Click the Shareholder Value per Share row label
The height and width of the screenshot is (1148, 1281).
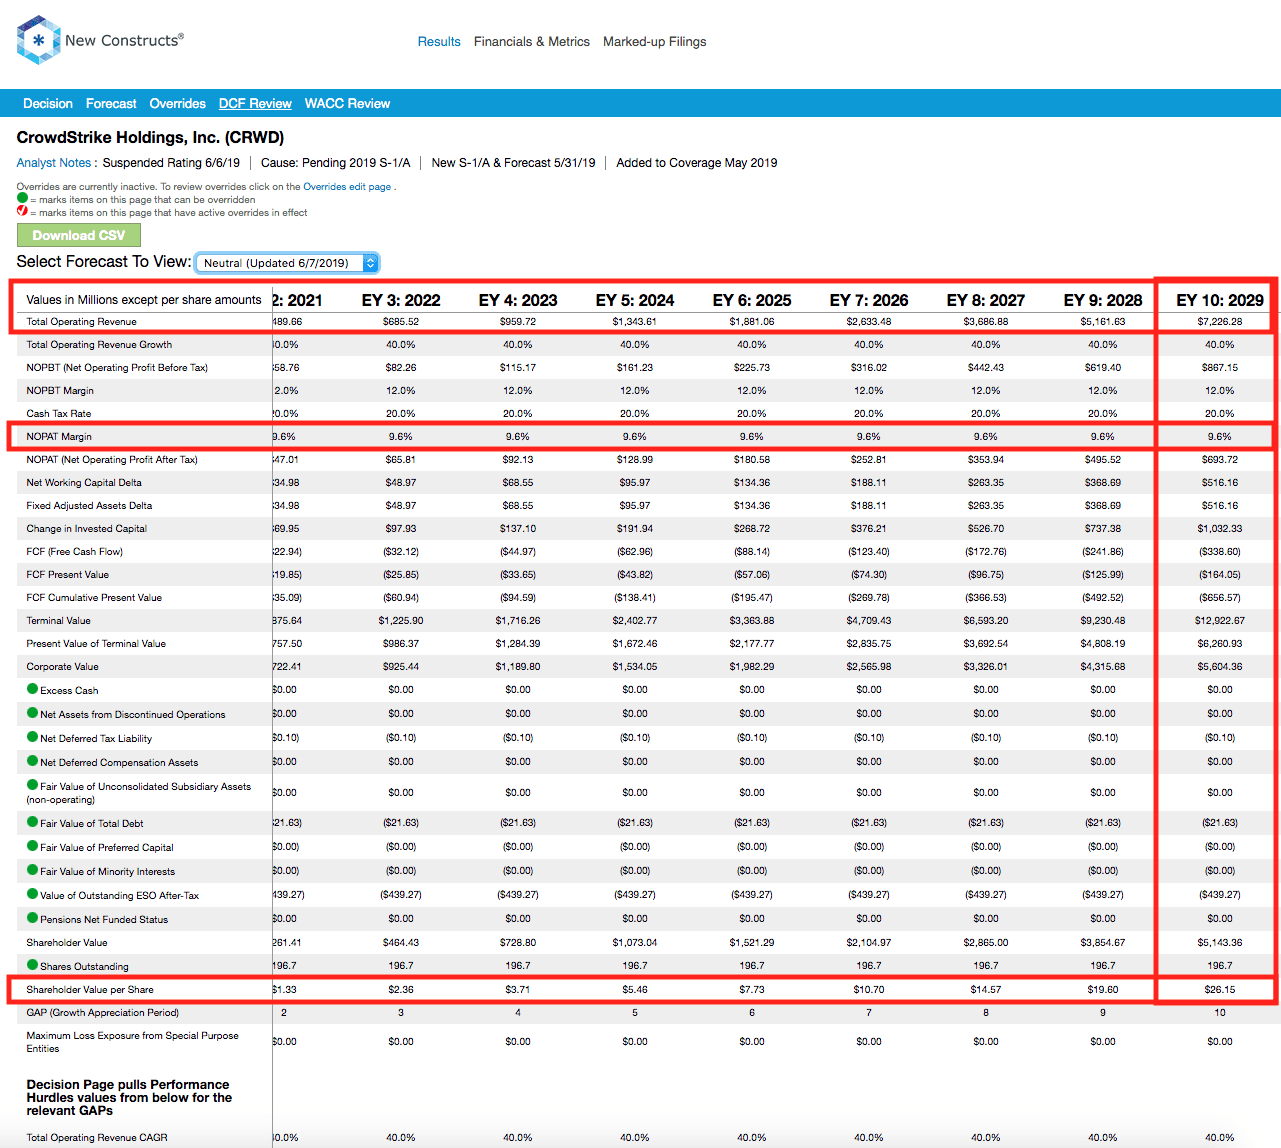(x=90, y=990)
